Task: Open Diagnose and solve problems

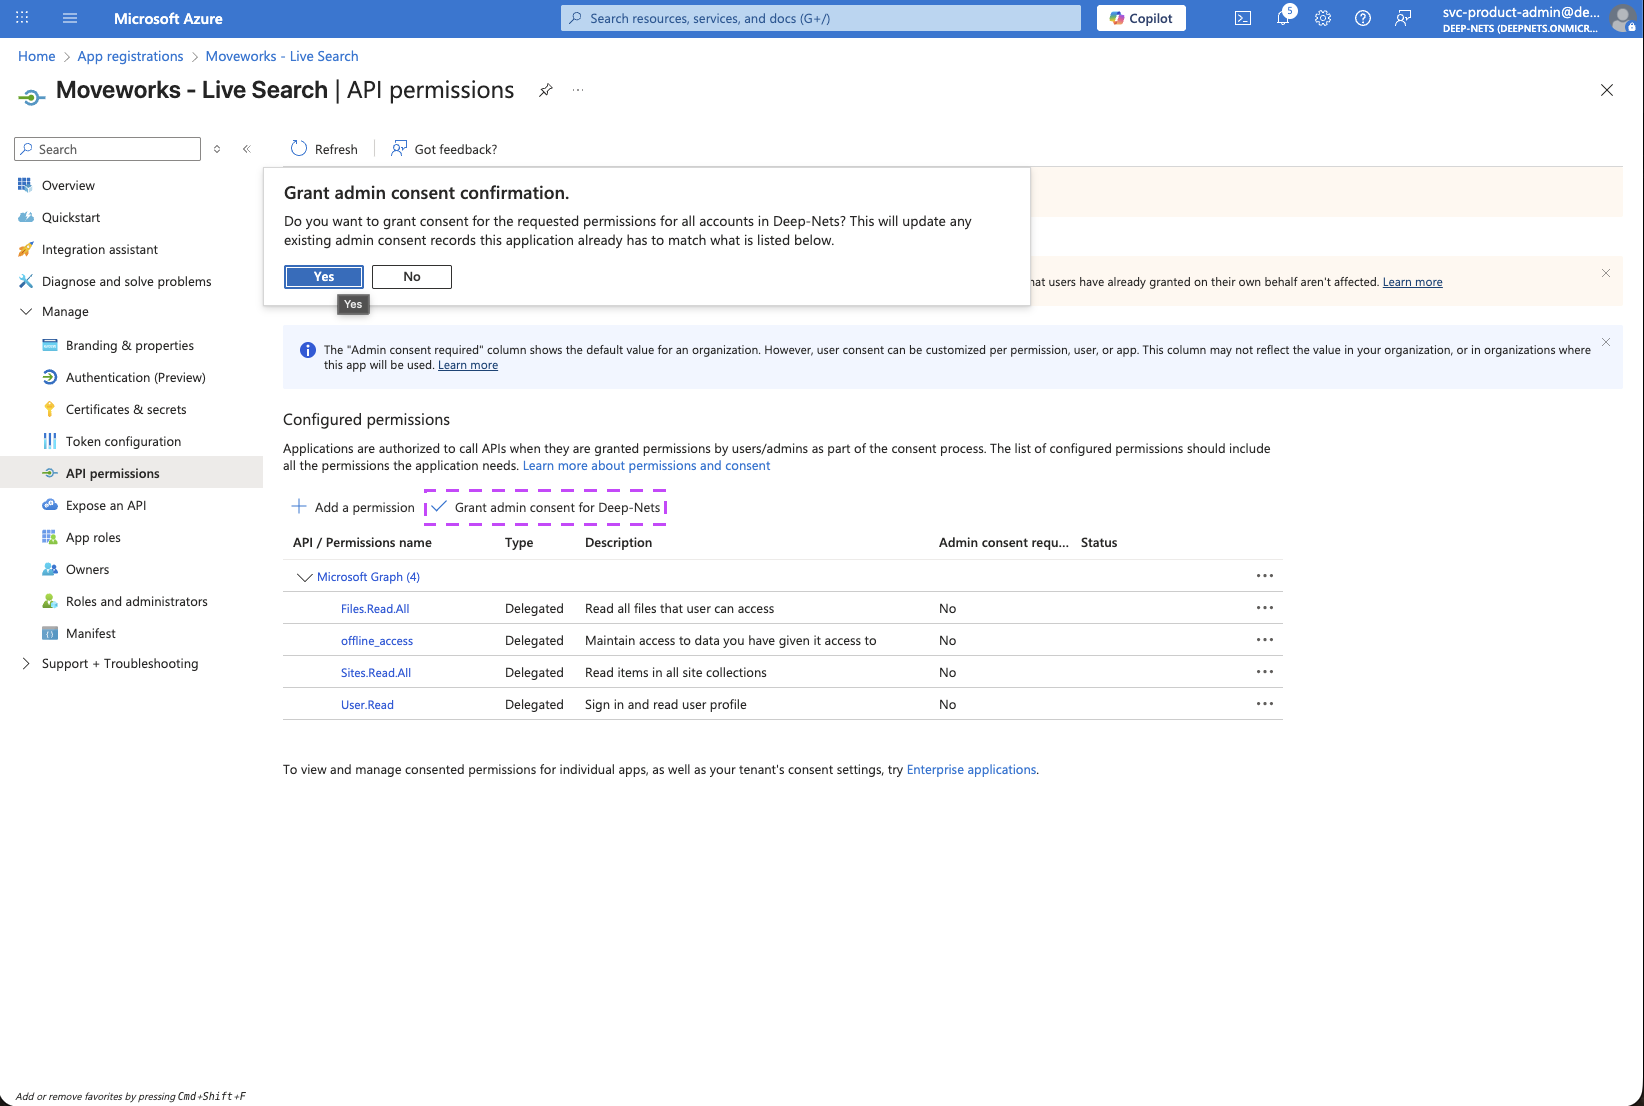Action: point(127,281)
